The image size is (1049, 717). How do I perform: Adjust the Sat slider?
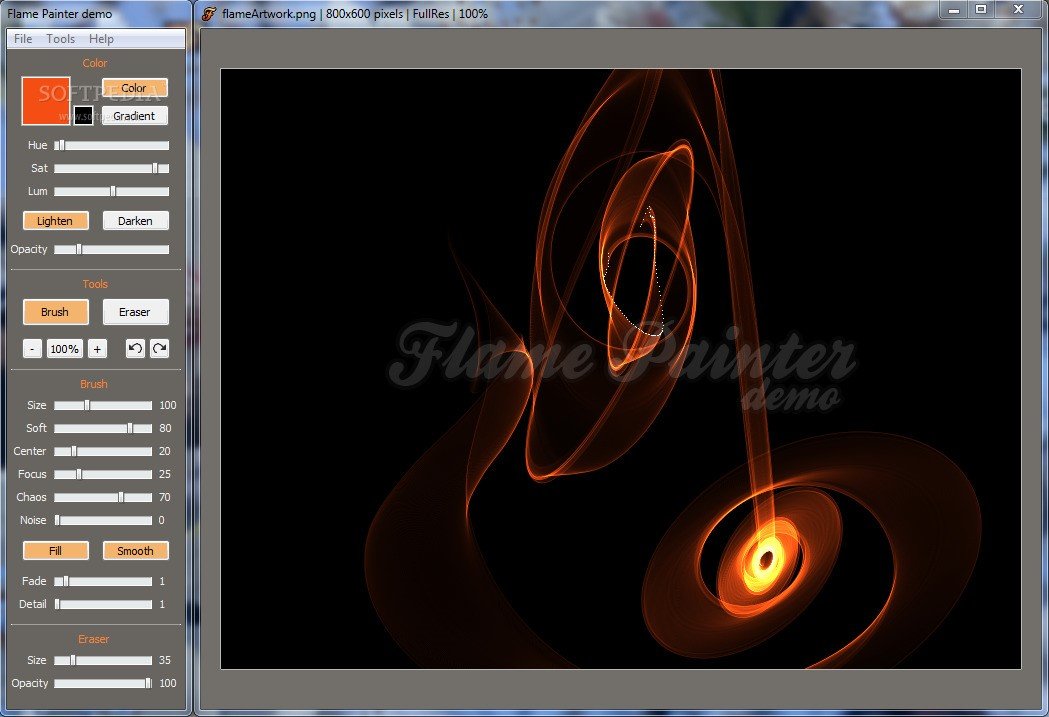coord(111,168)
